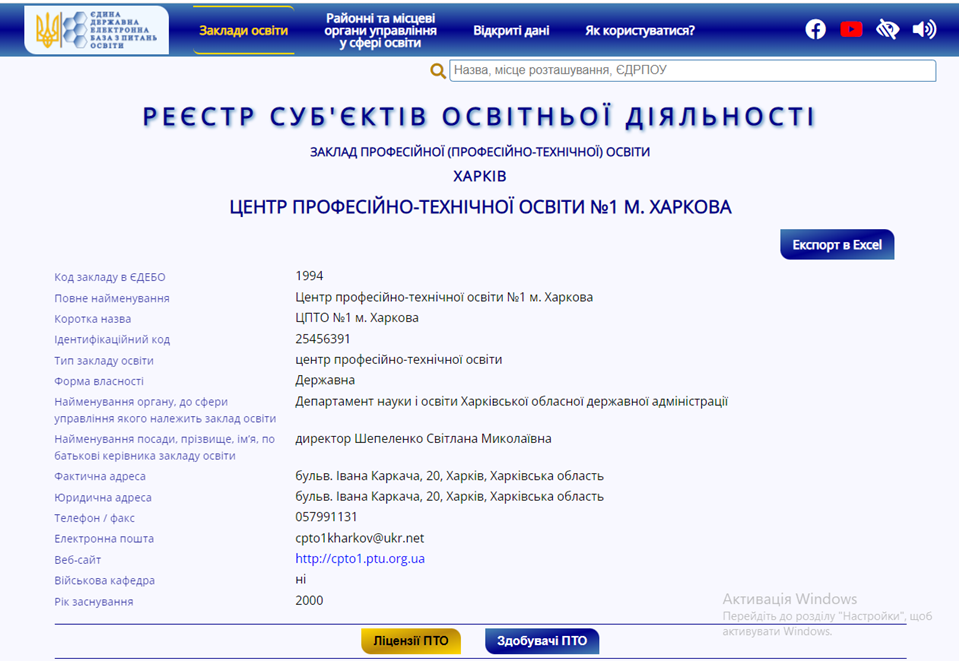Open Районні та місцеві органи управління menu

(x=380, y=31)
